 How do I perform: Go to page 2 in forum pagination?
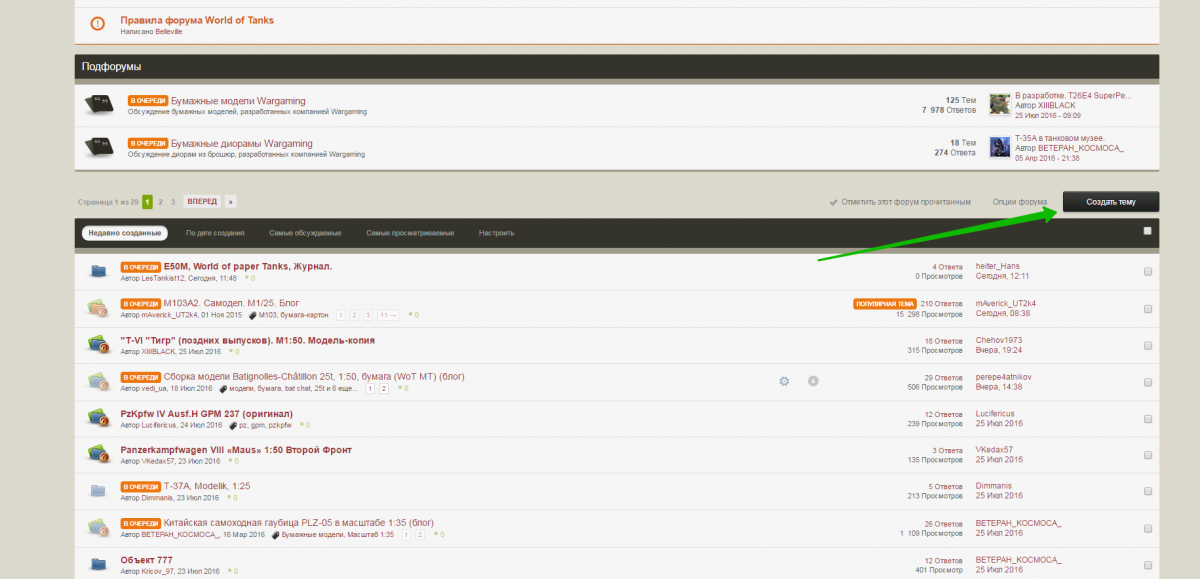coord(160,202)
